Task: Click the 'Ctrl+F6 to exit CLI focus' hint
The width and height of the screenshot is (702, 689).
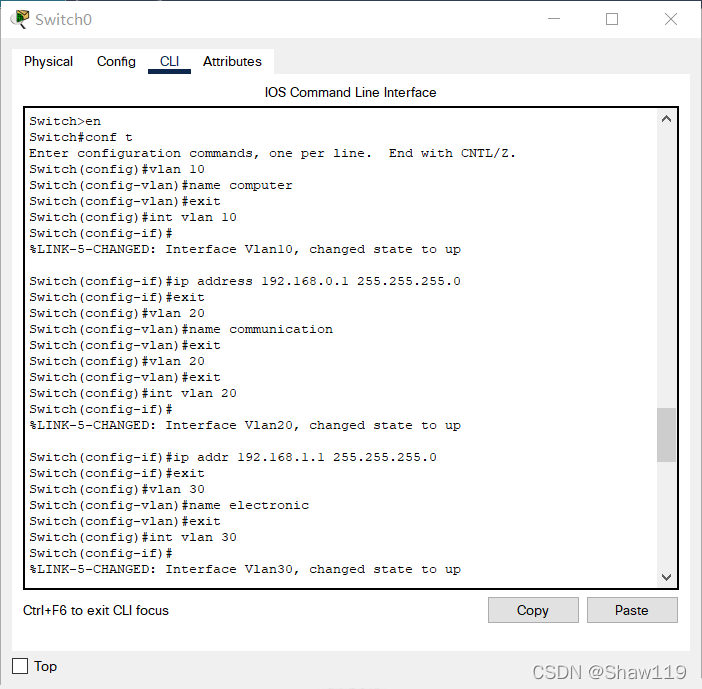Action: pos(96,610)
